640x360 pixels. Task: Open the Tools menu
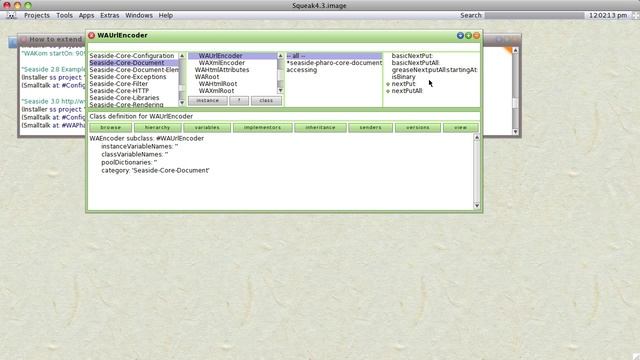64,15
